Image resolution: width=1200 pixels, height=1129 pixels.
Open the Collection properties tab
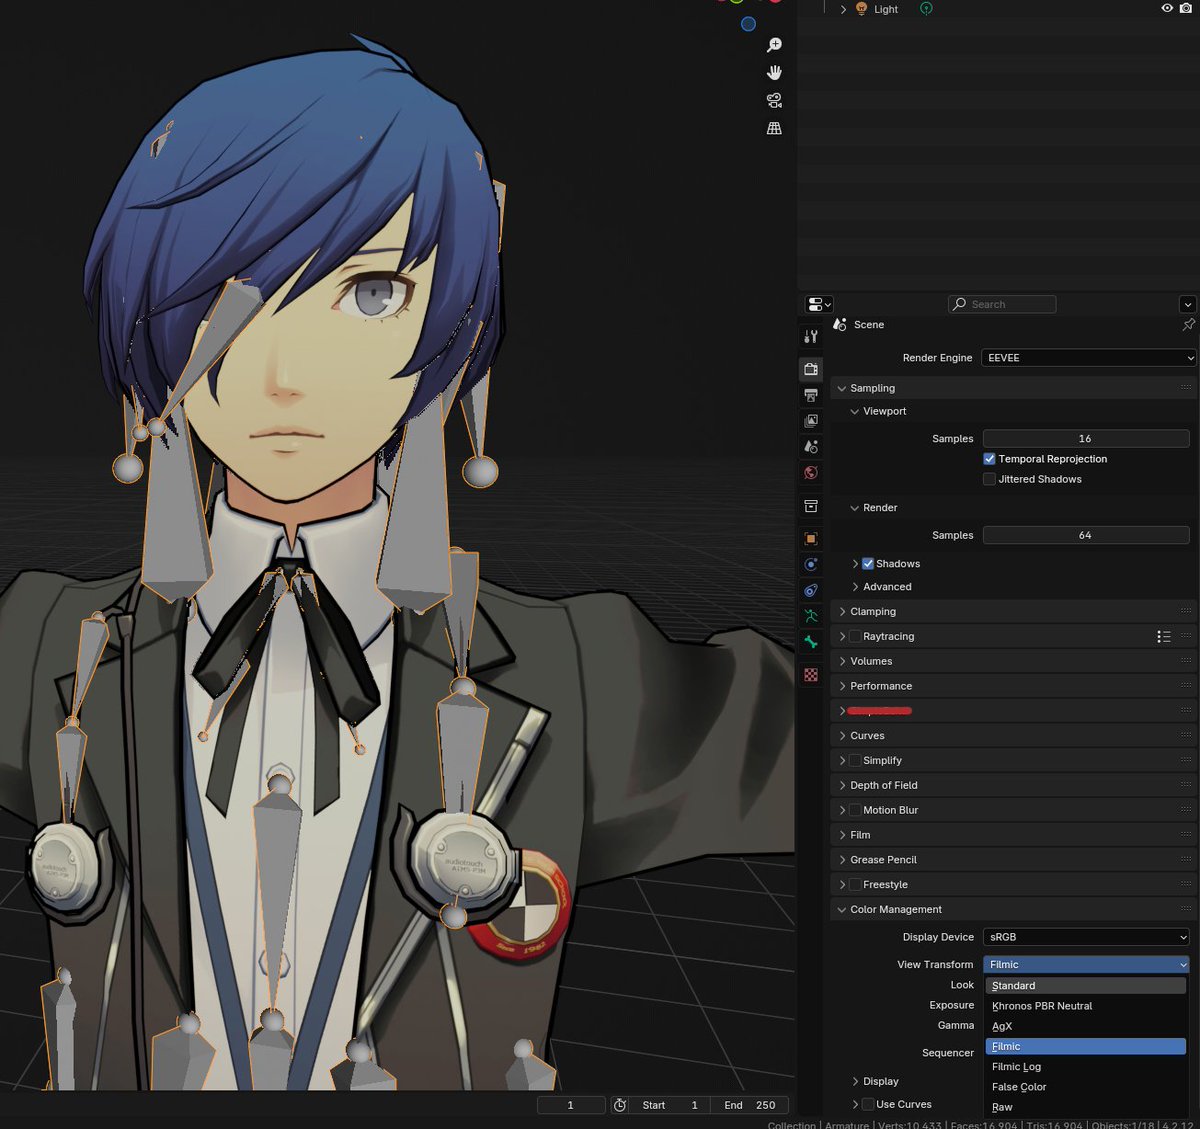811,507
